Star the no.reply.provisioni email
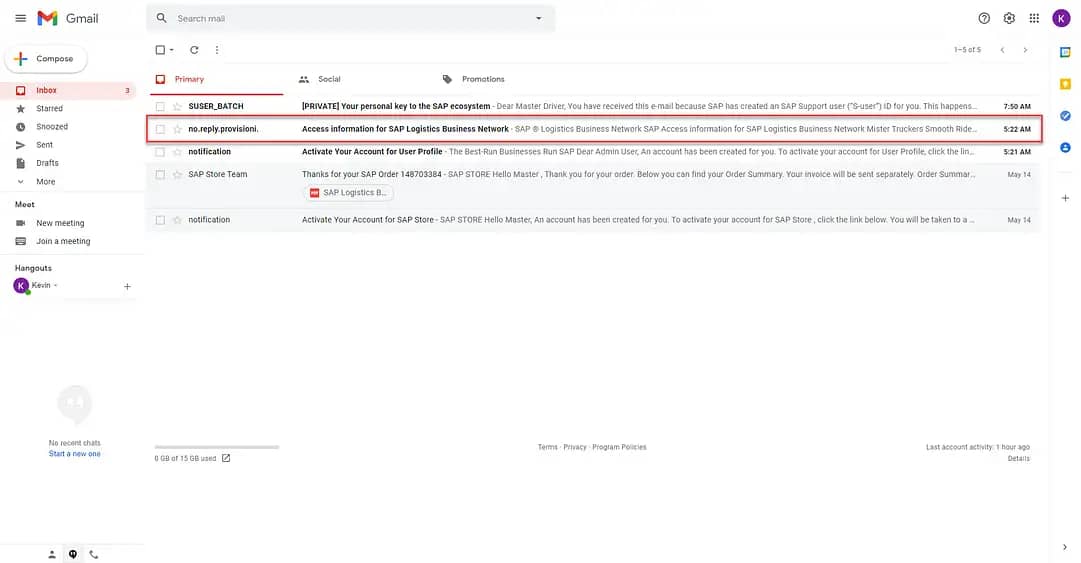 pyautogui.click(x=177, y=129)
